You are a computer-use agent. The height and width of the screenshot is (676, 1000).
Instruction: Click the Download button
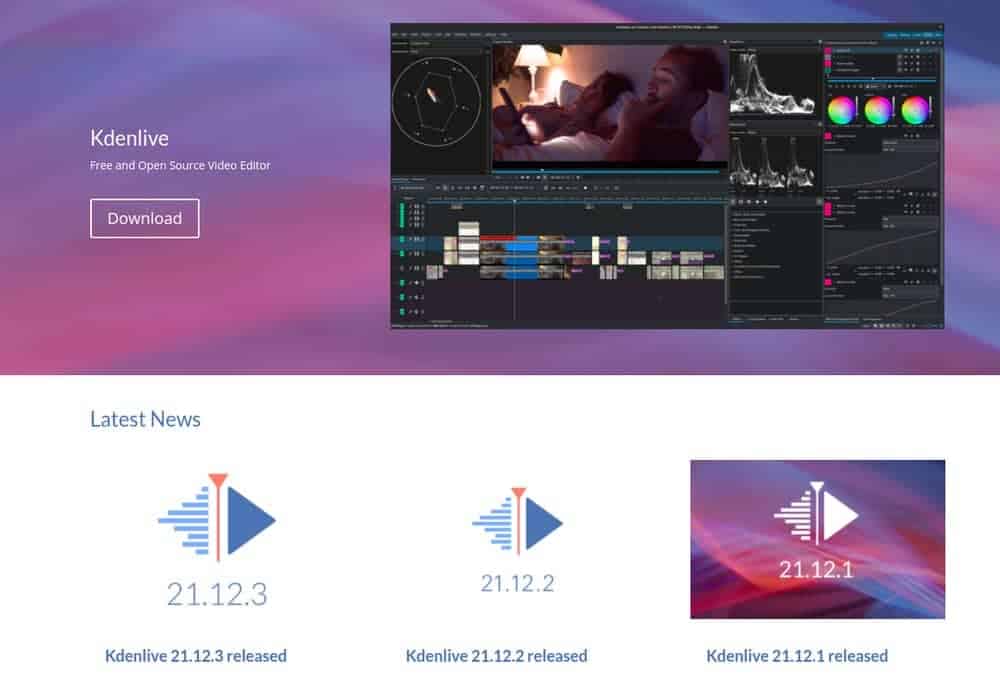tap(145, 218)
